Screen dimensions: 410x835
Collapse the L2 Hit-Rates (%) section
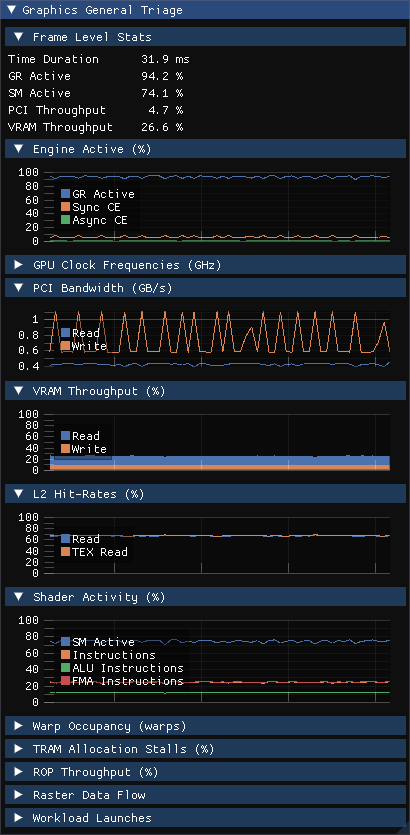(x=205, y=494)
